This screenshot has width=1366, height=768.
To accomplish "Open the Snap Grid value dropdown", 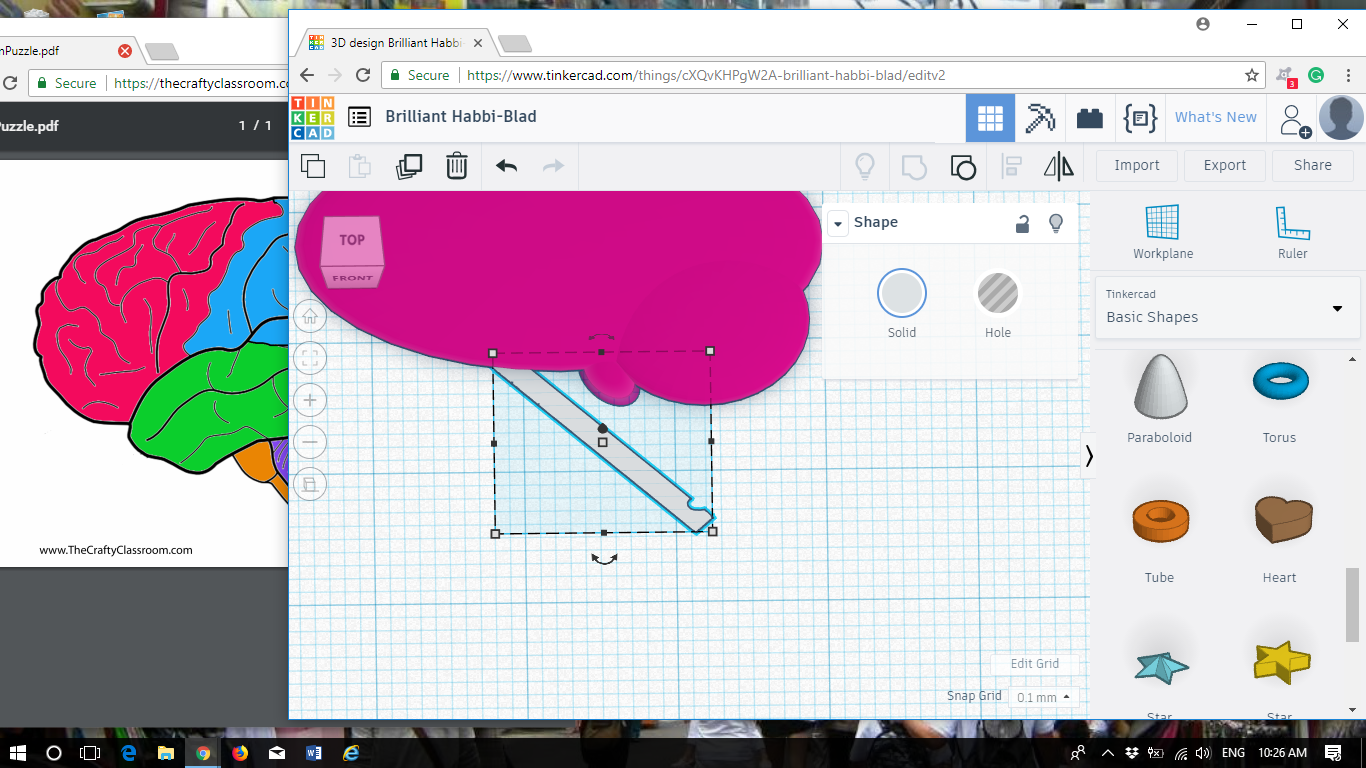I will click(1043, 697).
